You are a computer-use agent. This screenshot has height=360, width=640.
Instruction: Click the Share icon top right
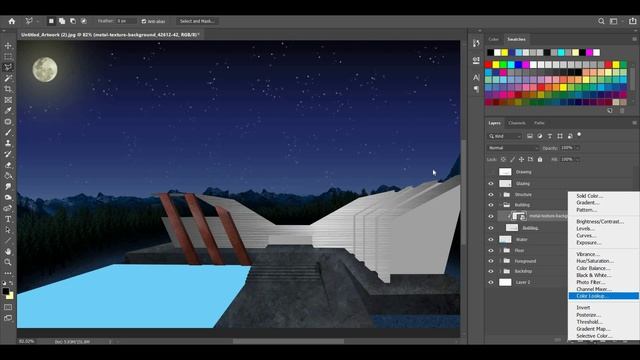[632, 21]
